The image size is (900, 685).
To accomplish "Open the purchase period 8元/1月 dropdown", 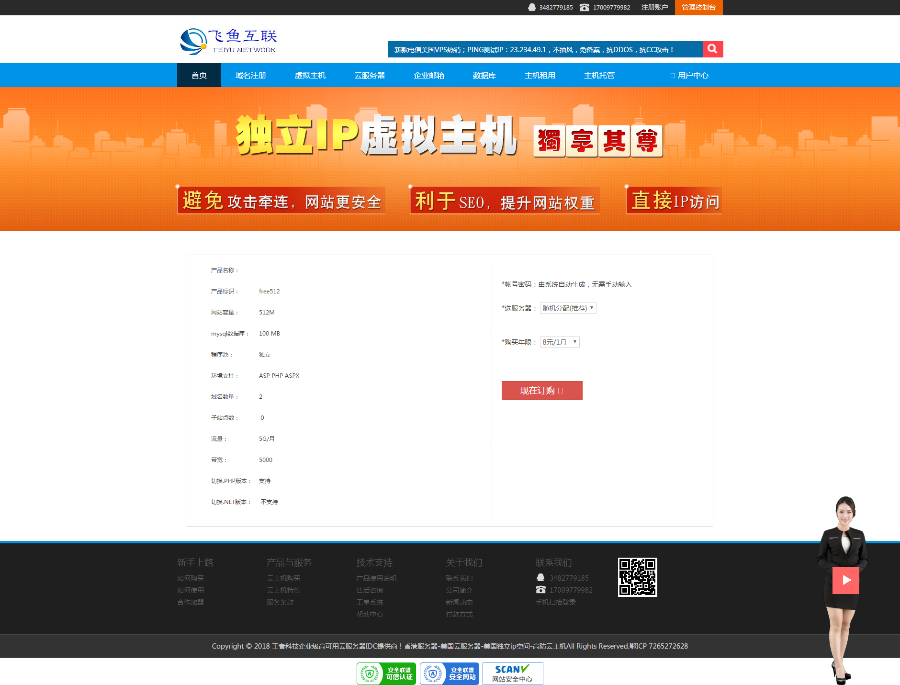I will pos(560,342).
